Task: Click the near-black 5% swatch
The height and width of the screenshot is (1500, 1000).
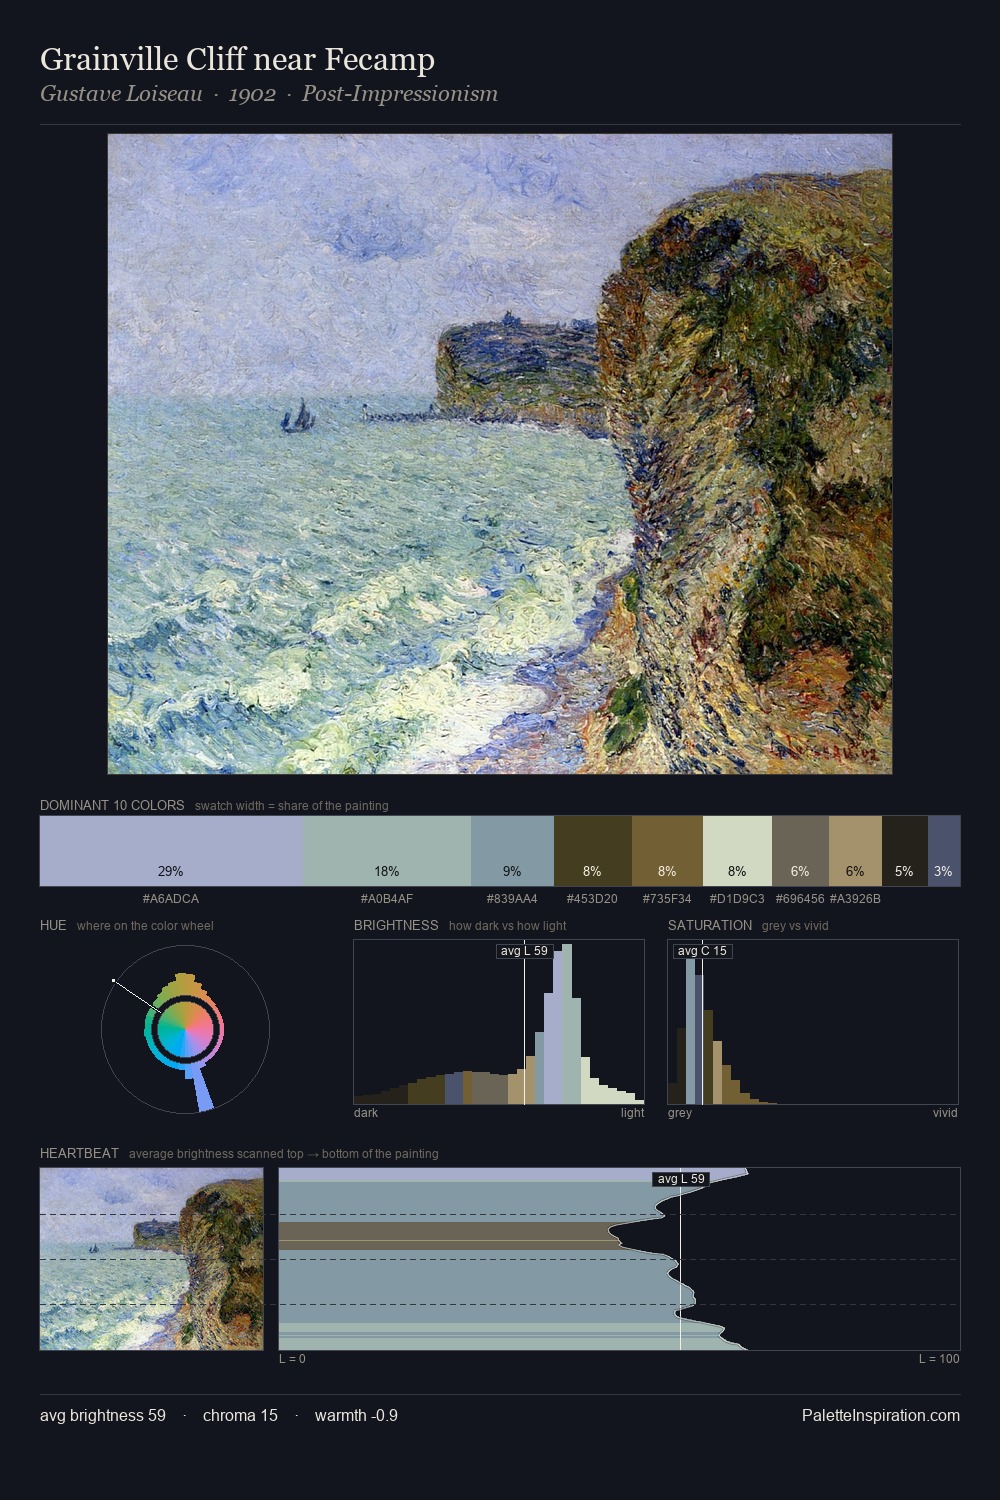Action: (905, 851)
